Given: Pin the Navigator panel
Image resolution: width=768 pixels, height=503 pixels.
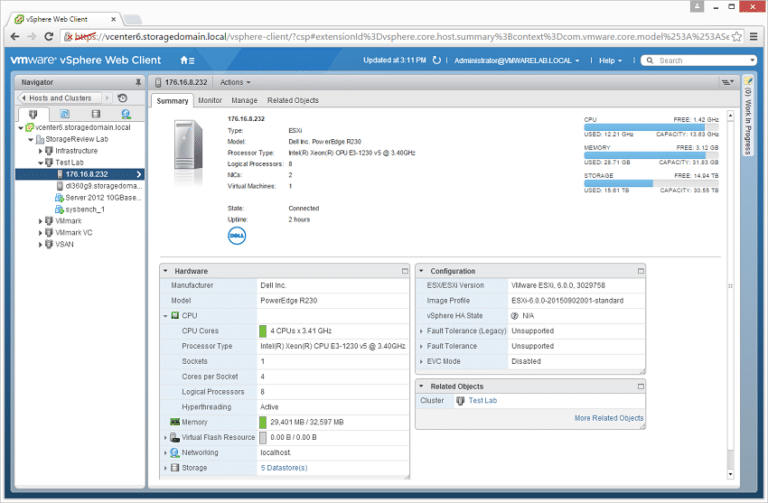Looking at the screenshot, I should [x=138, y=82].
